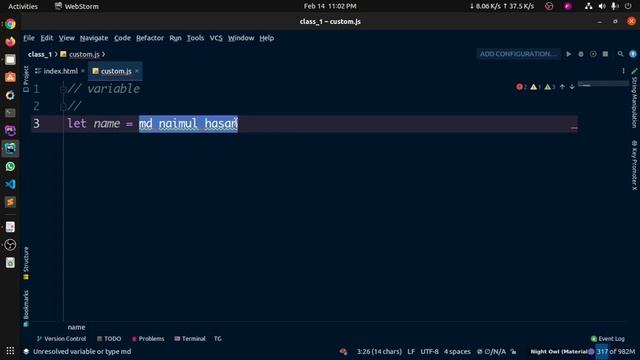Open the Event Log
Image resolution: width=640 pixels, height=360 pixels.
[608, 339]
